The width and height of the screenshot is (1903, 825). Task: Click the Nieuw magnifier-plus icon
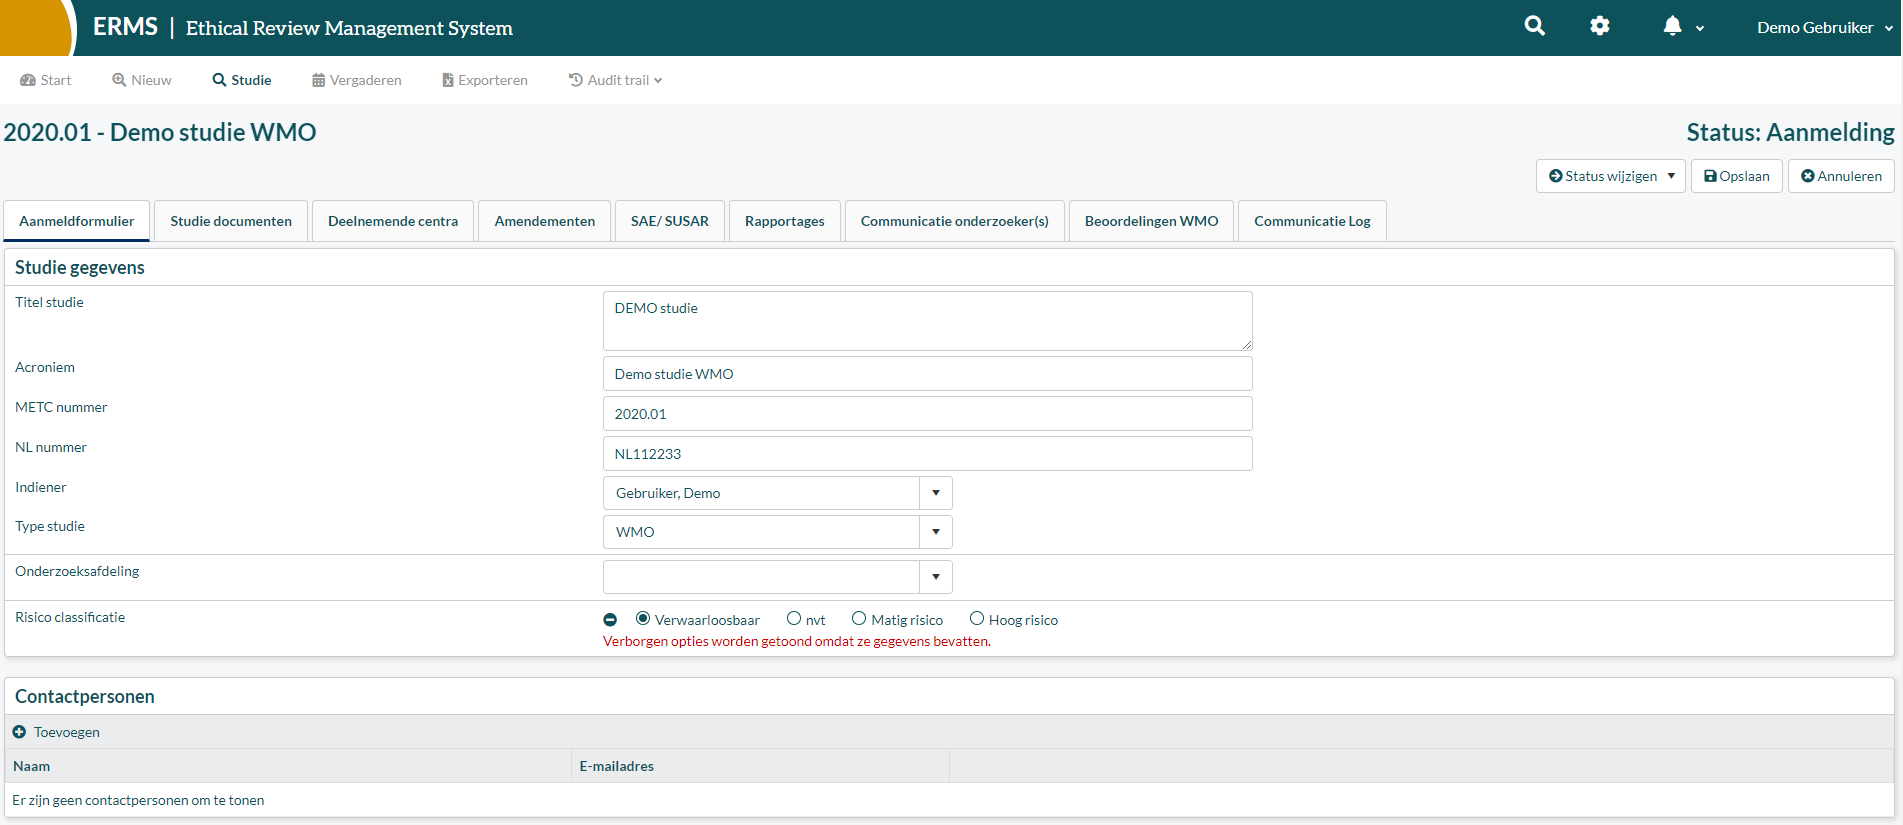coord(119,80)
